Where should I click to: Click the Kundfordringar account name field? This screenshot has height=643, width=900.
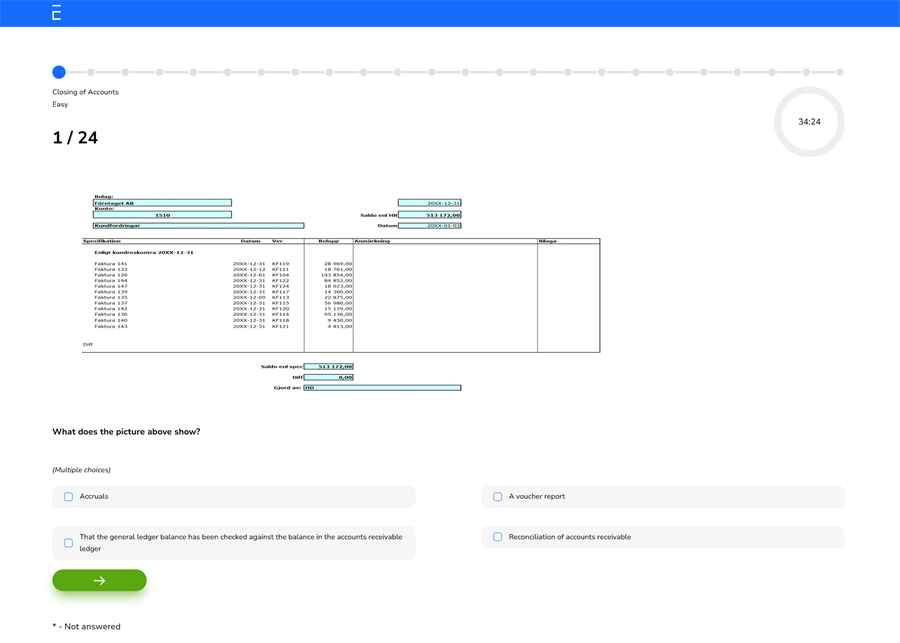click(x=198, y=226)
